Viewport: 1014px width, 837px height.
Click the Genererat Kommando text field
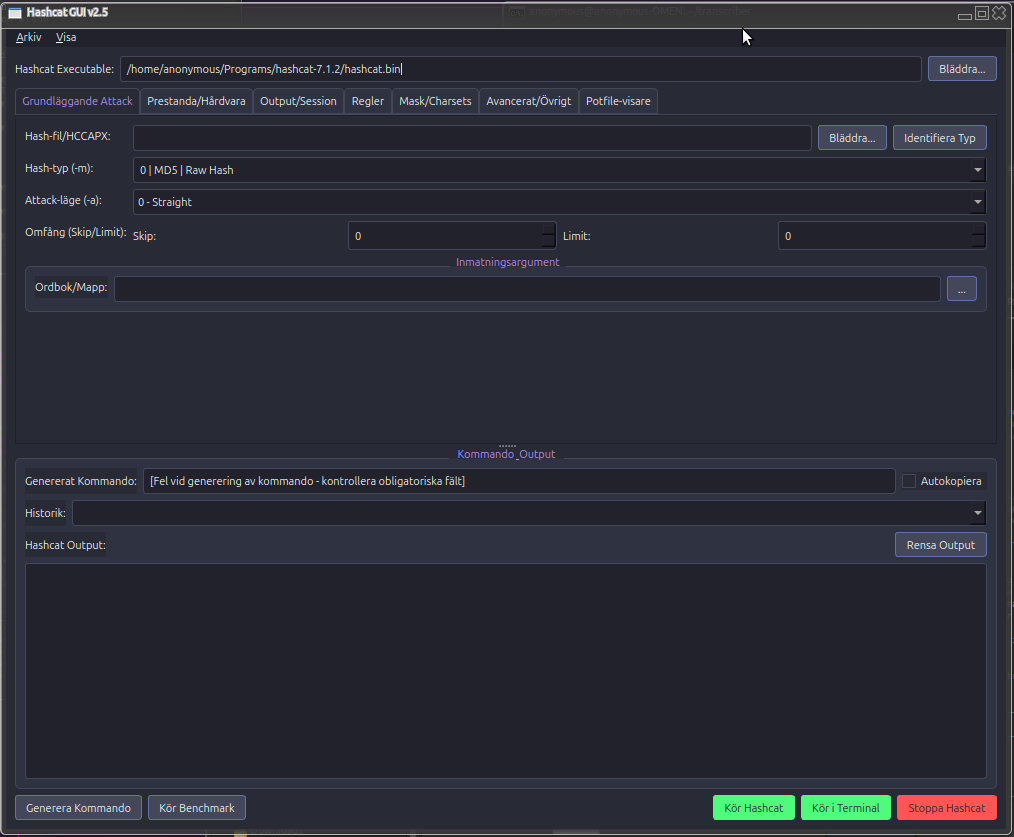519,481
